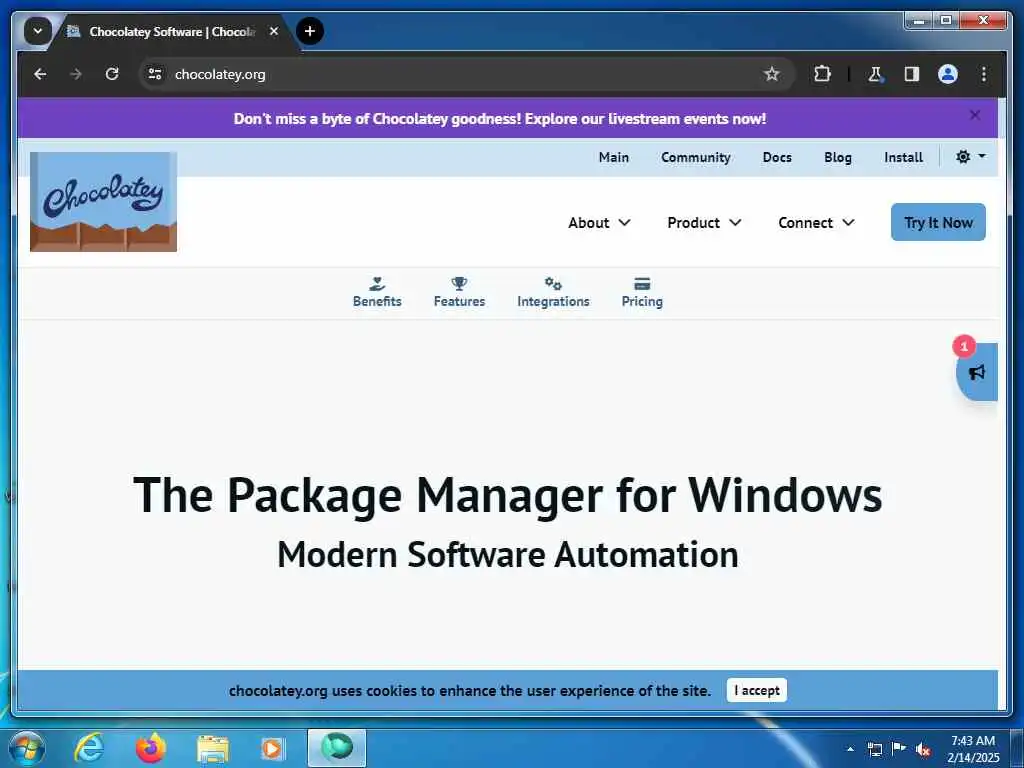Jump to Integrations section
This screenshot has height=768, width=1024.
click(553, 292)
